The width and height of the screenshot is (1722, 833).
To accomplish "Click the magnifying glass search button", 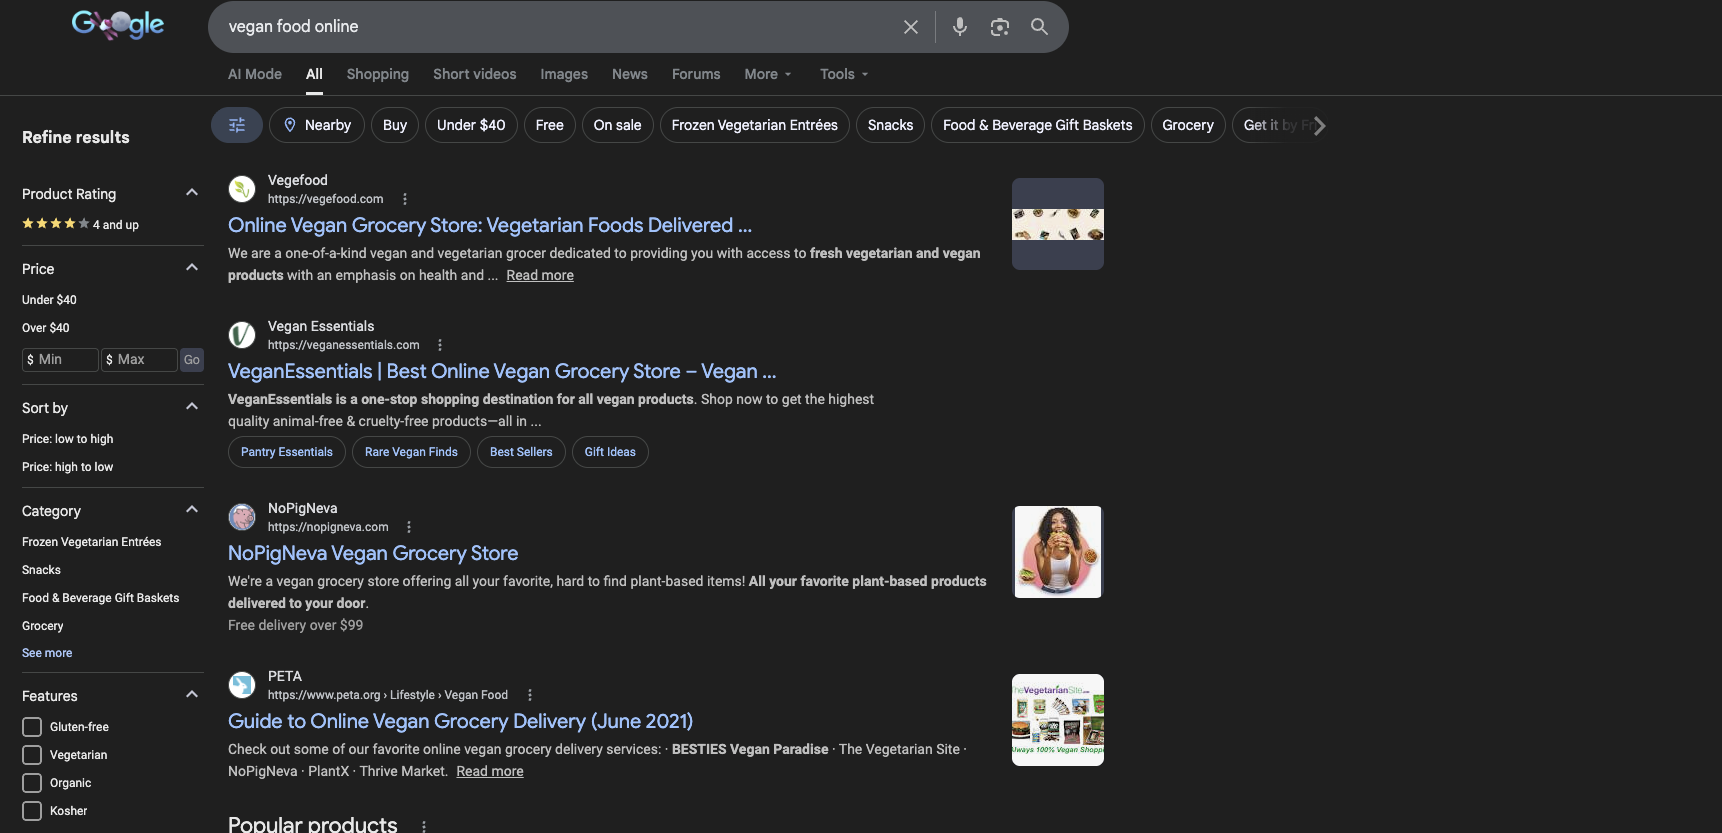I will tap(1039, 27).
